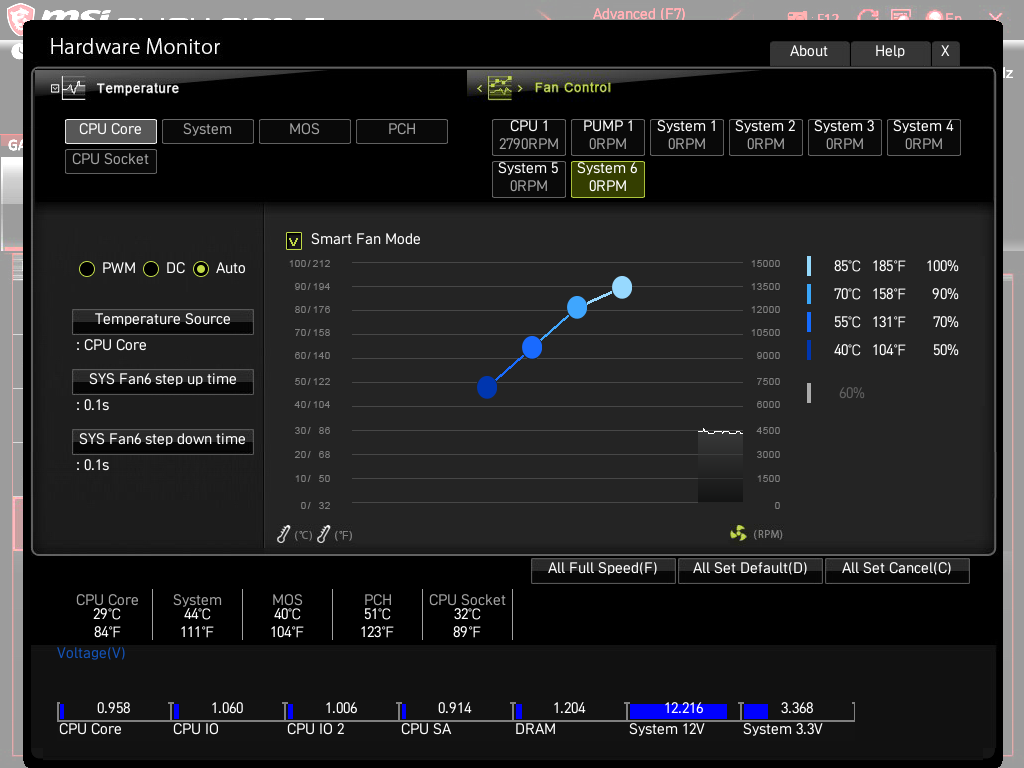Uncheck the Smart Fan Mode checkbox
Viewport: 1024px width, 768px height.
coord(294,240)
